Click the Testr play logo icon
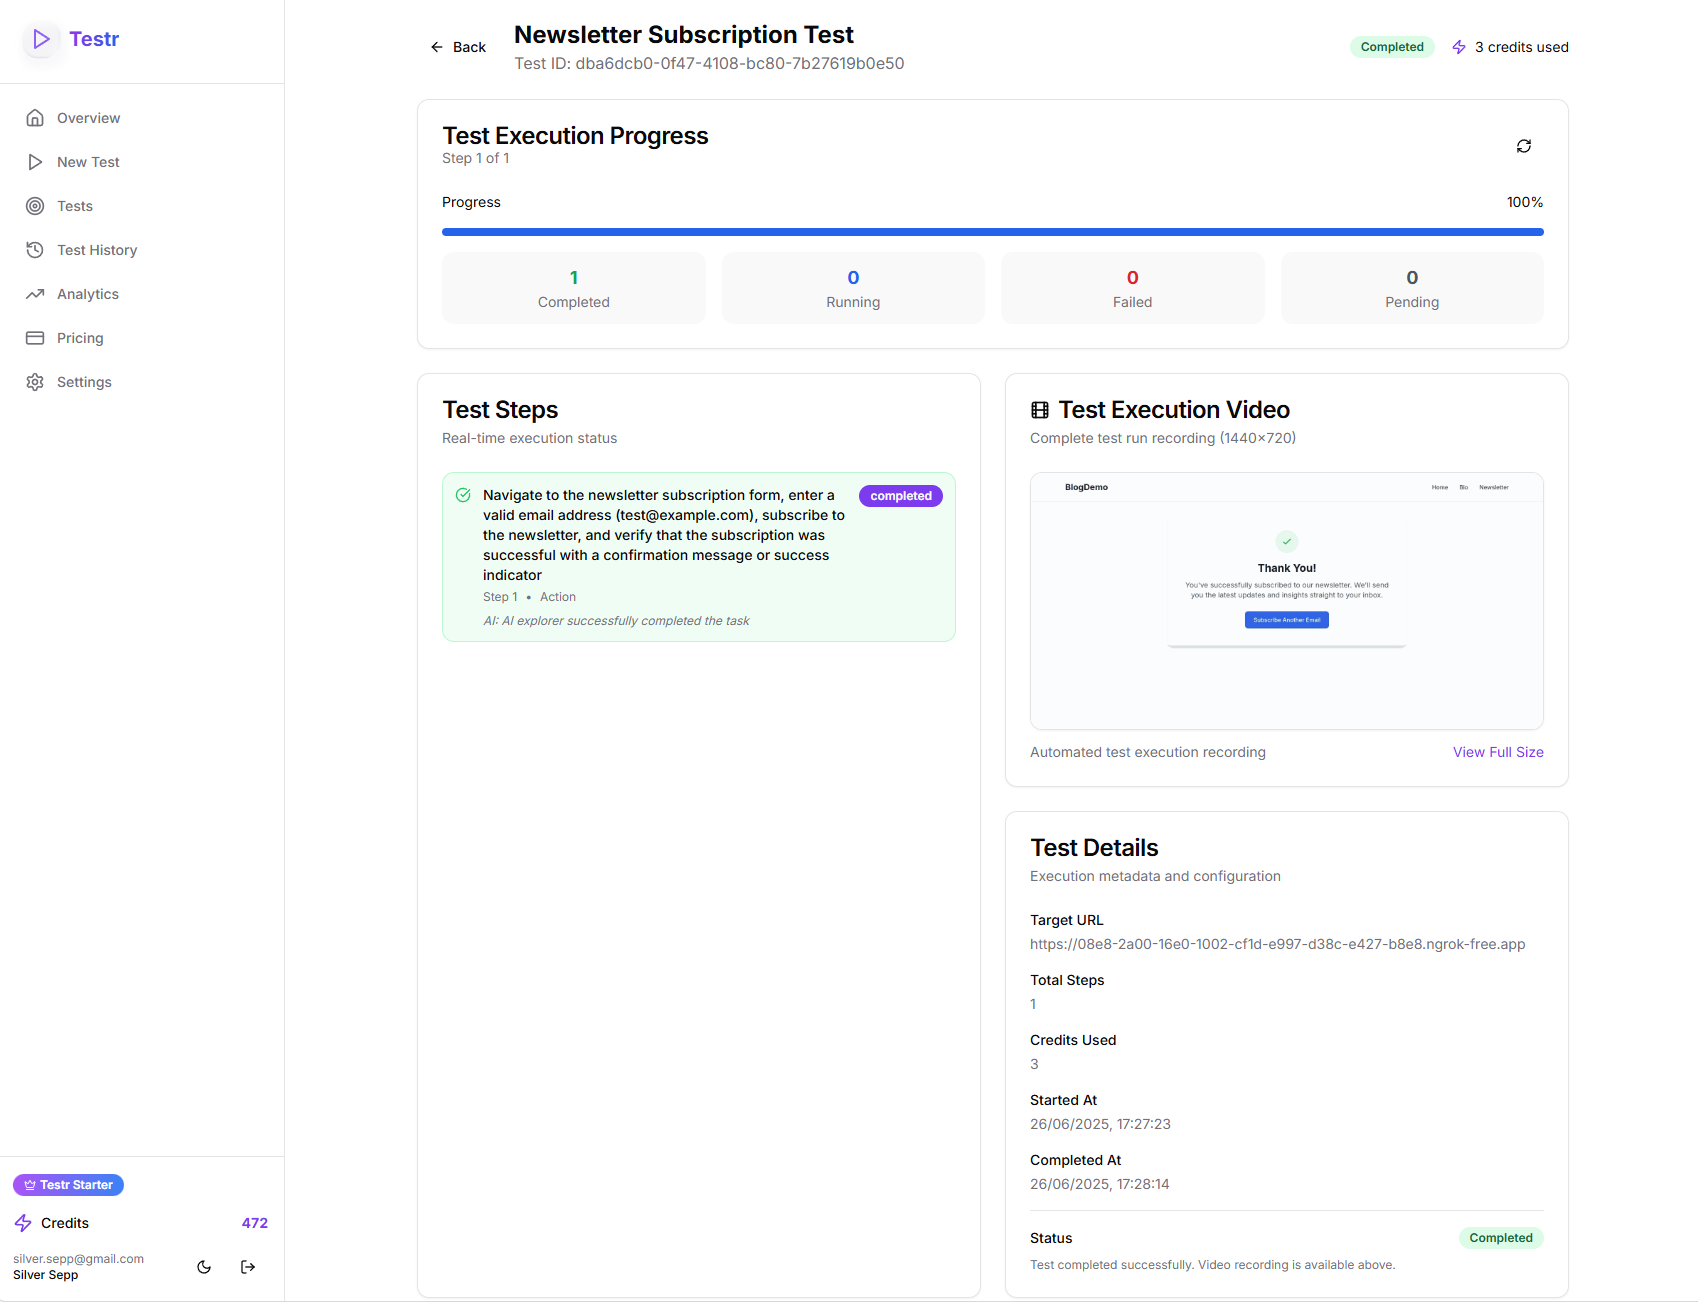Screen dimensions: 1698x1302 [x=41, y=39]
